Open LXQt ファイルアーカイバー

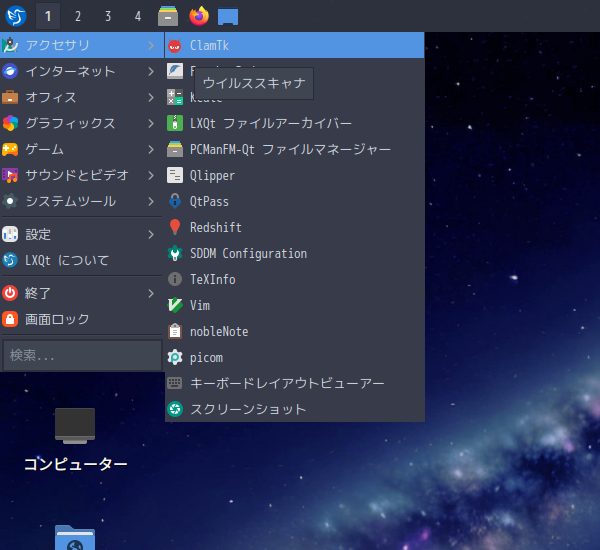(295, 123)
